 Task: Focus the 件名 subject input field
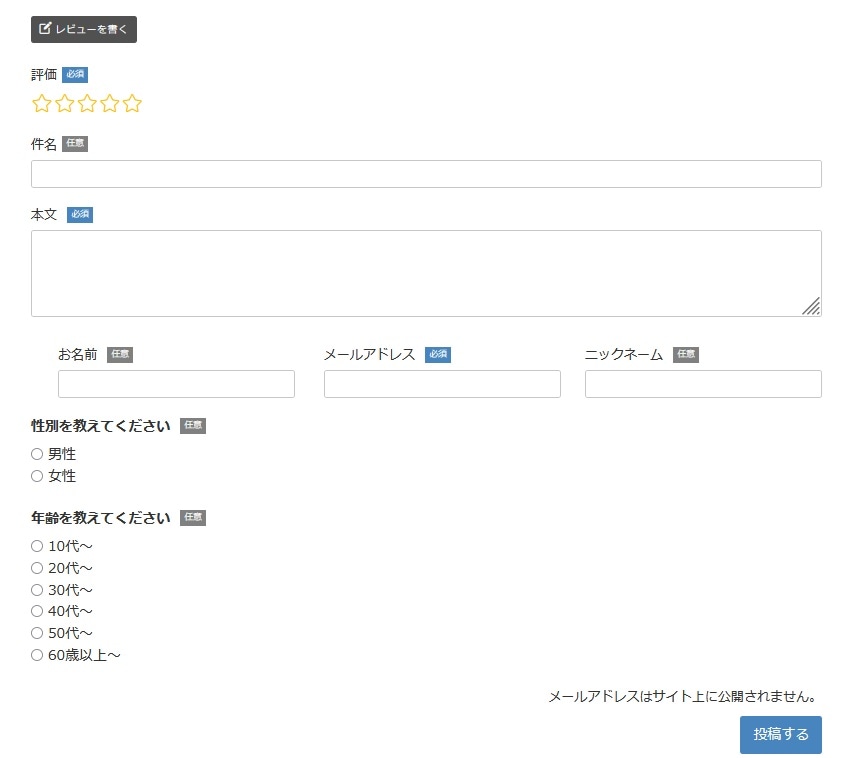tap(426, 174)
